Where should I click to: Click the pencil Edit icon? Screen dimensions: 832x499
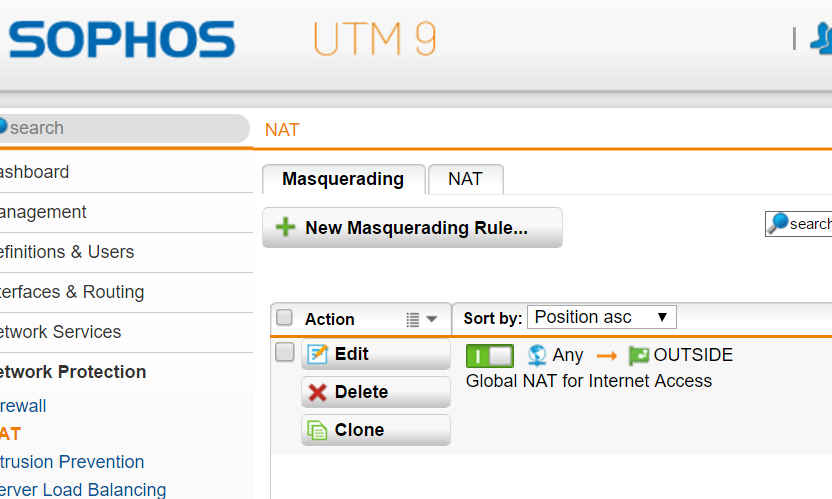(x=317, y=354)
